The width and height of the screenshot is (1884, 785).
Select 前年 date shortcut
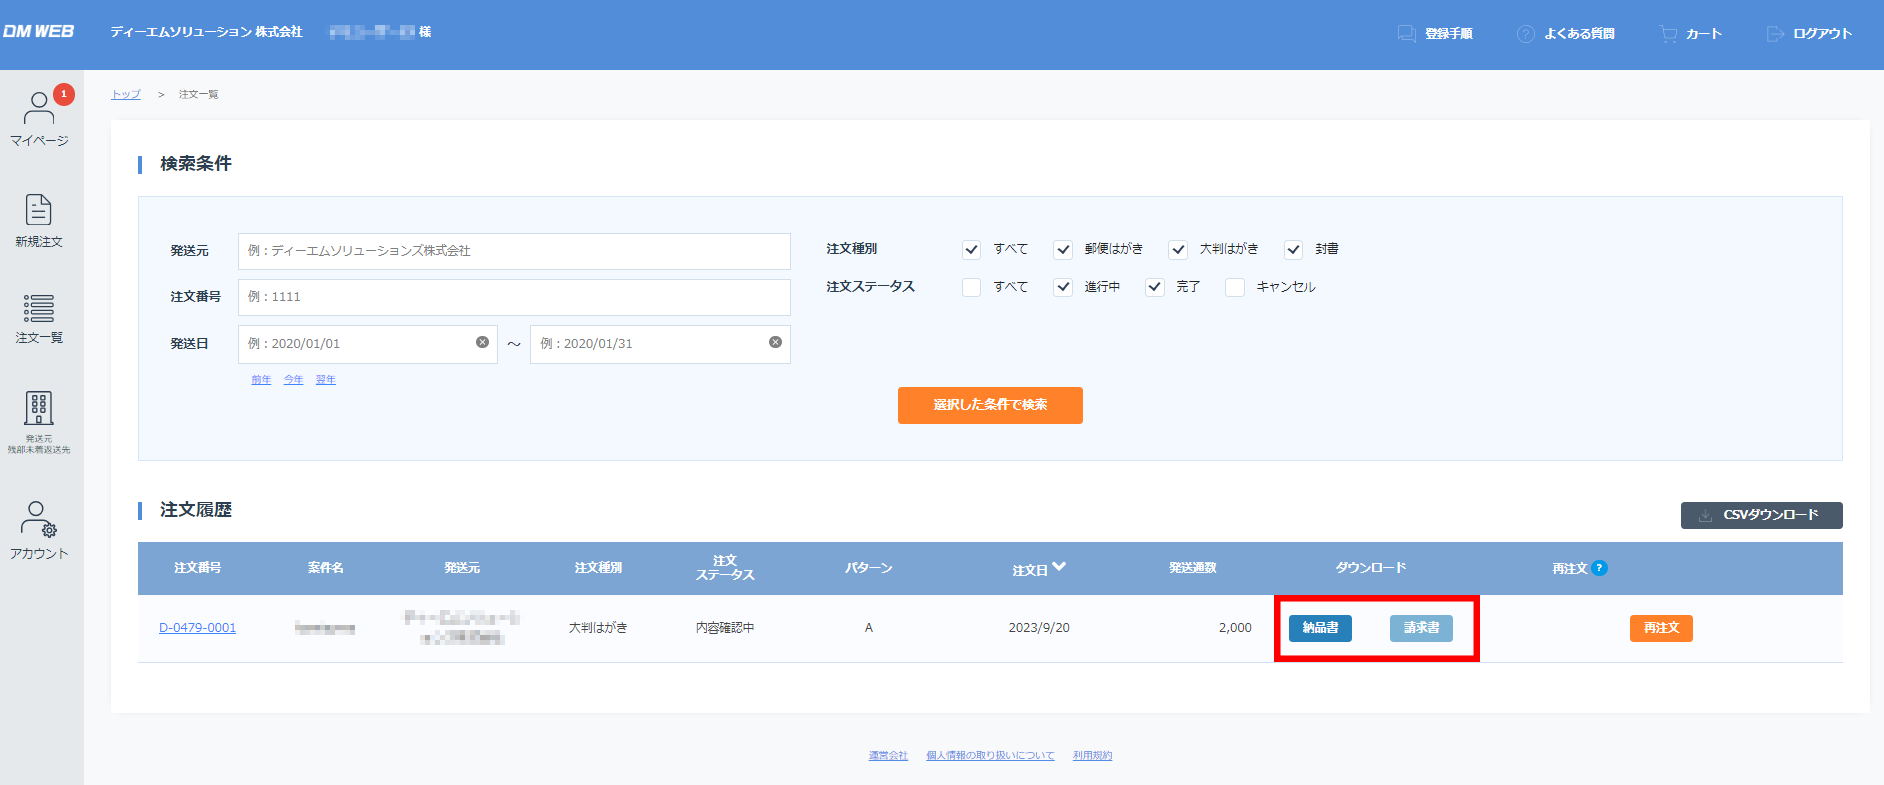(x=261, y=380)
